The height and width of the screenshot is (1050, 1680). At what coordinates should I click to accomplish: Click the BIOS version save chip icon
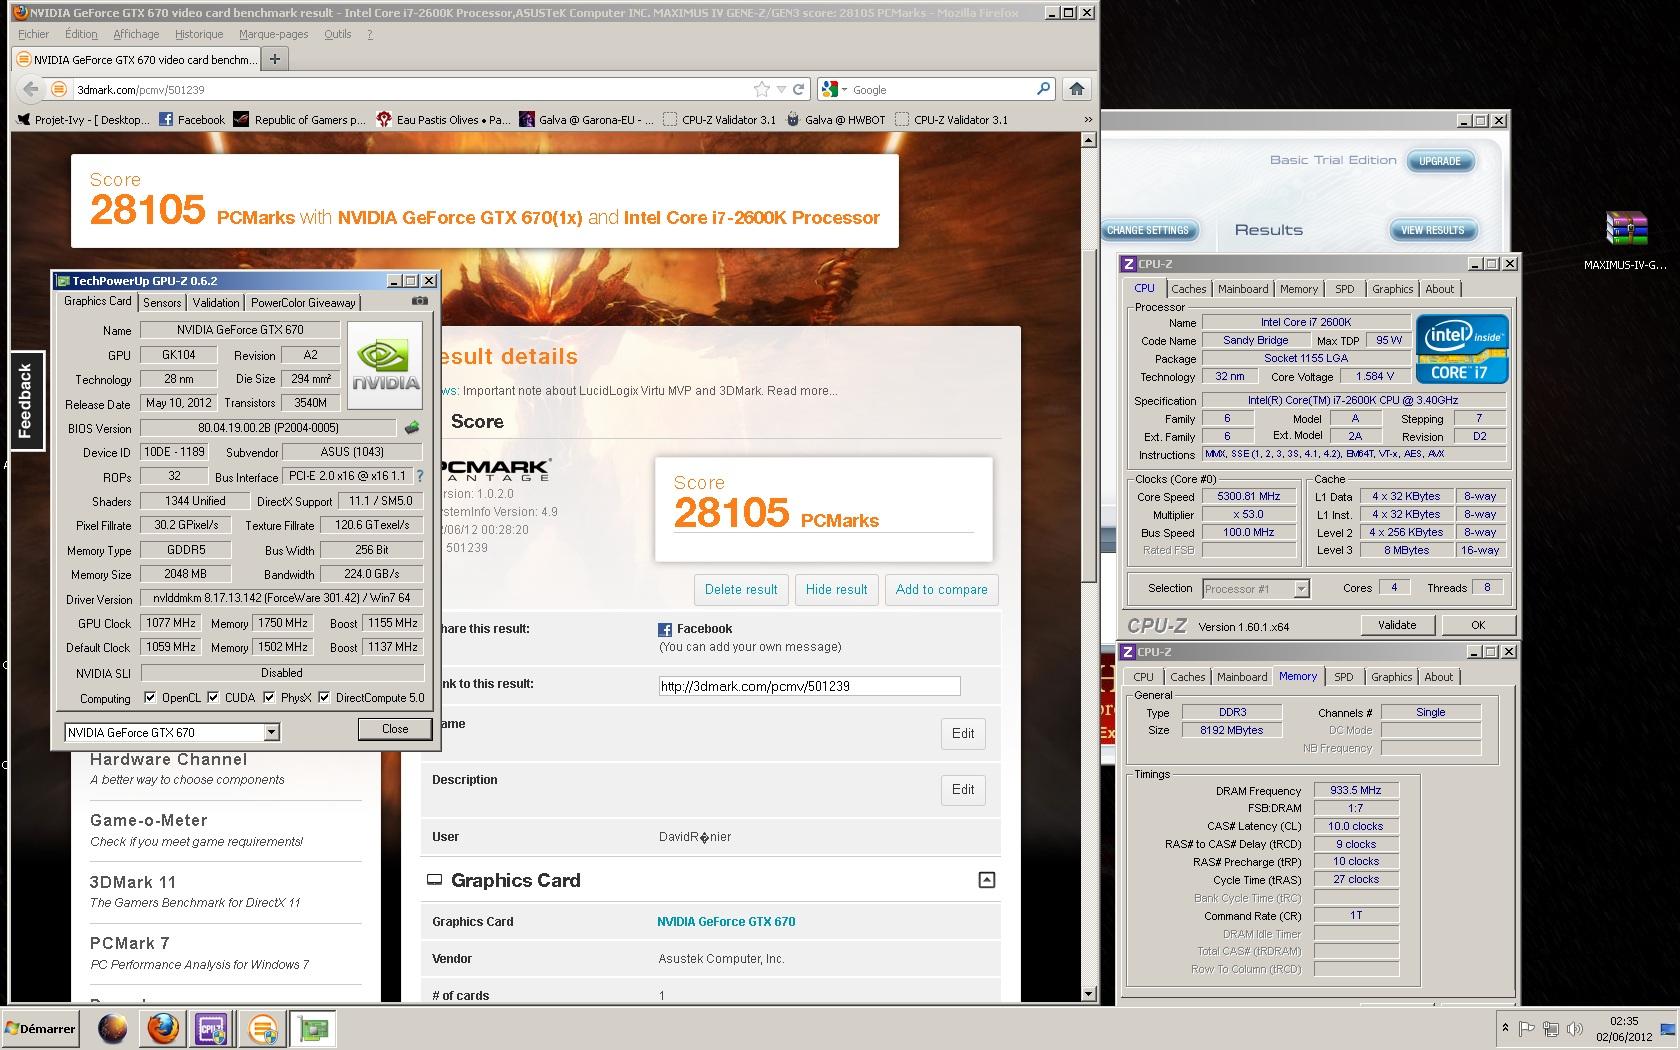(x=411, y=428)
